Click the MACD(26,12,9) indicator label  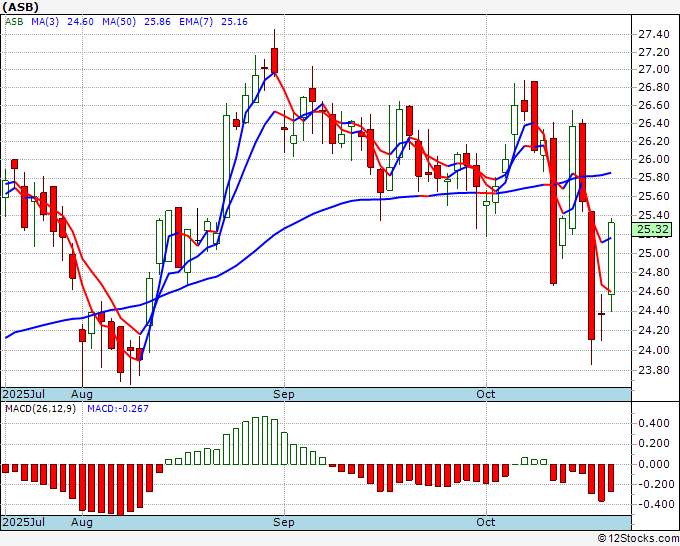coord(40,409)
